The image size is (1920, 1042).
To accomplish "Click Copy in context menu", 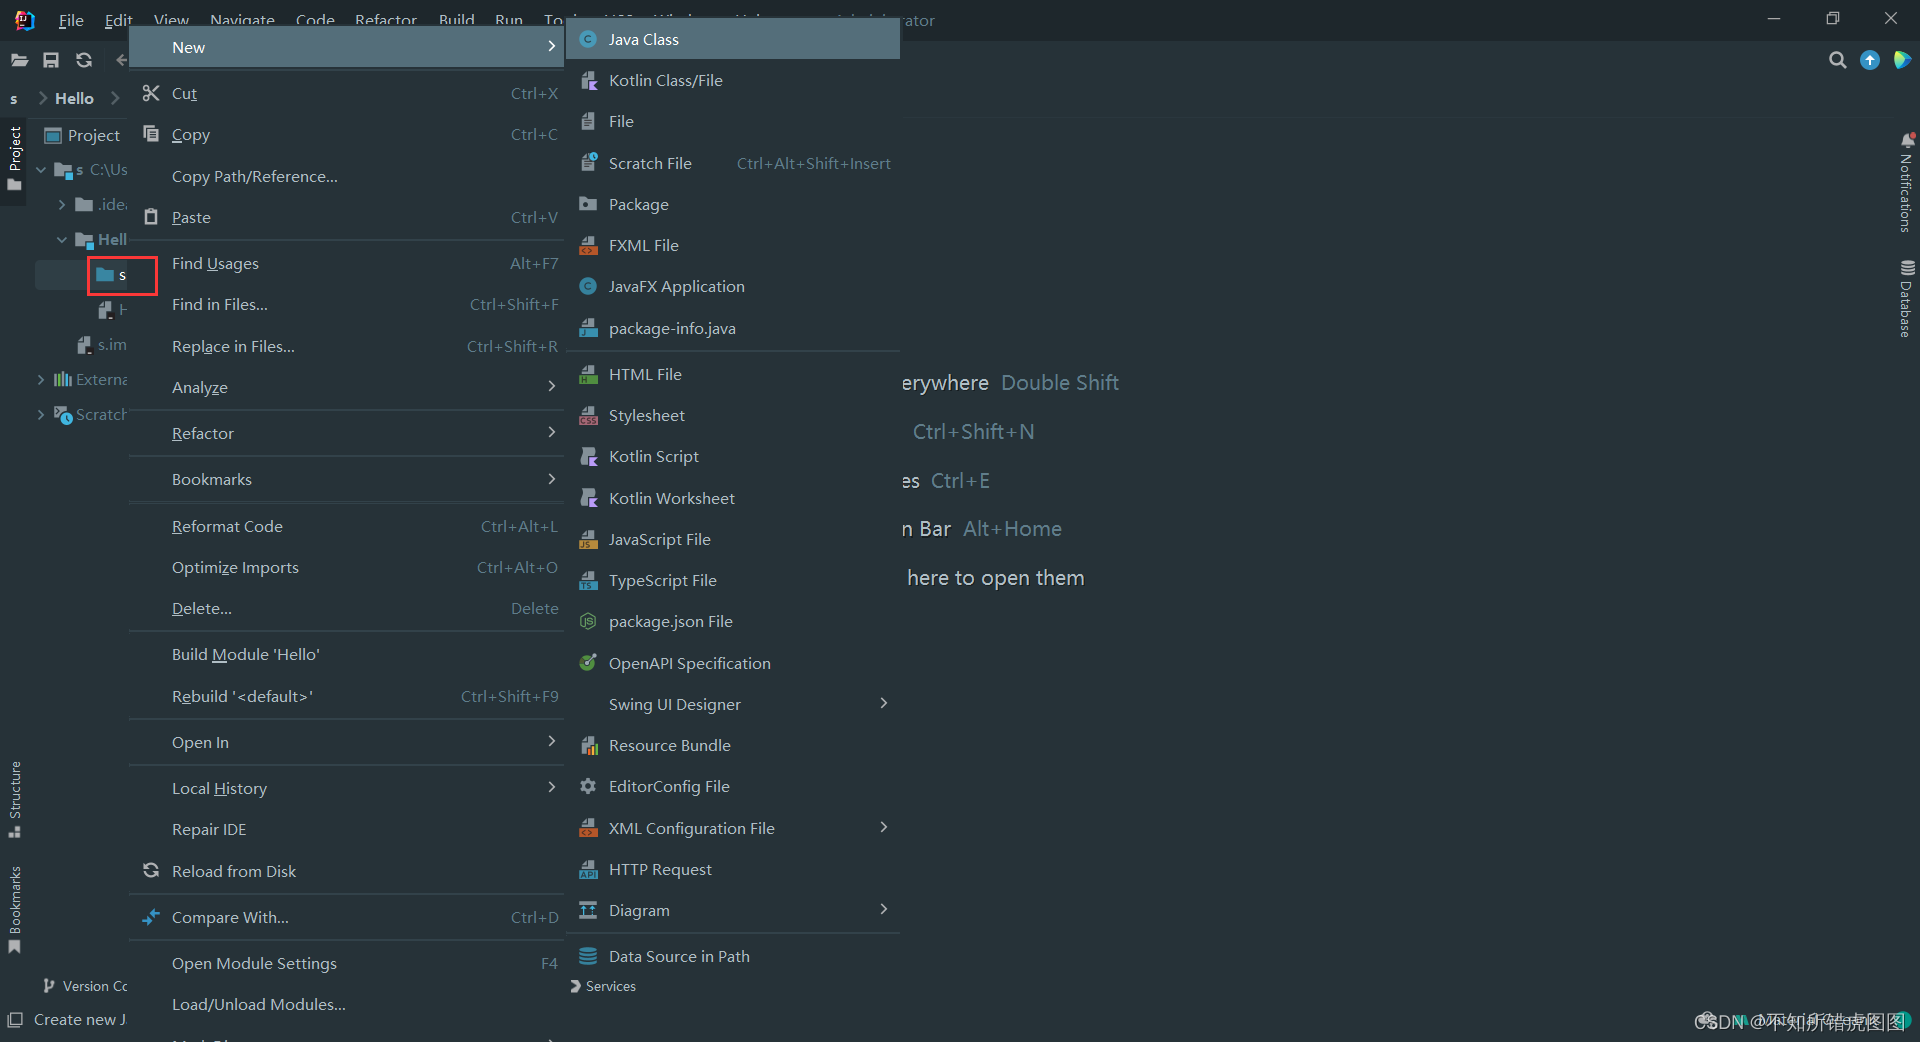I will tap(347, 134).
